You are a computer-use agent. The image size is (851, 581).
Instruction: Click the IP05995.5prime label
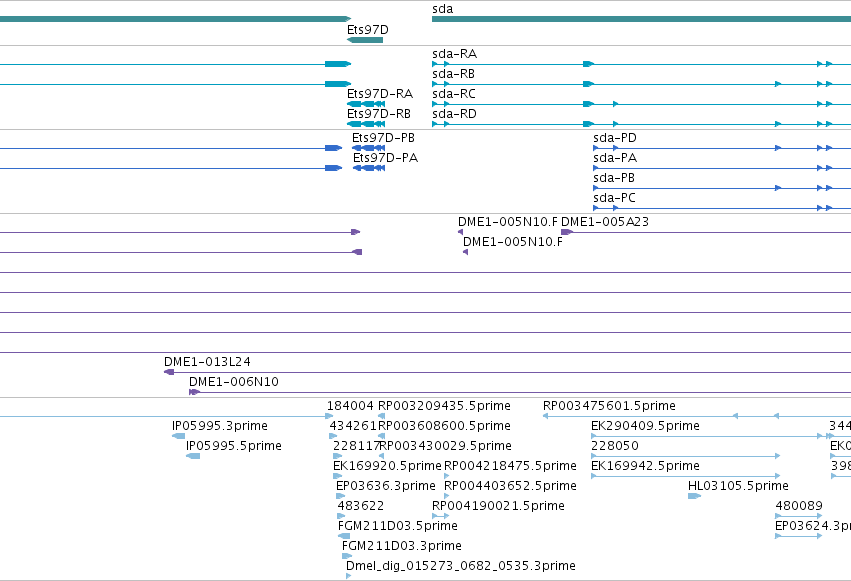point(234,446)
